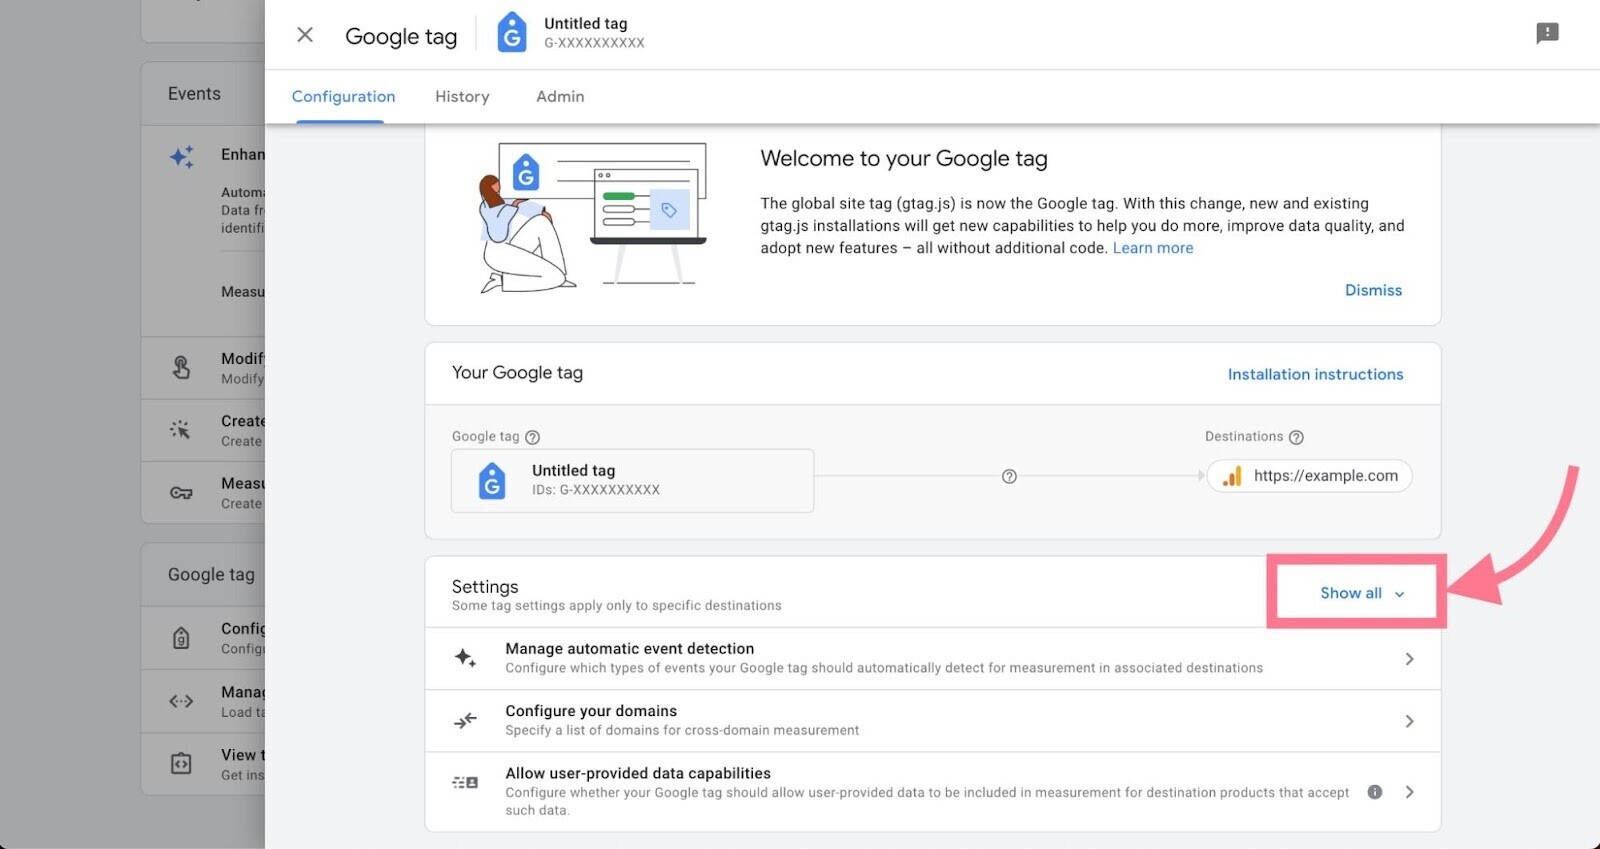Click the user-provided data capabilities icon

tap(465, 782)
